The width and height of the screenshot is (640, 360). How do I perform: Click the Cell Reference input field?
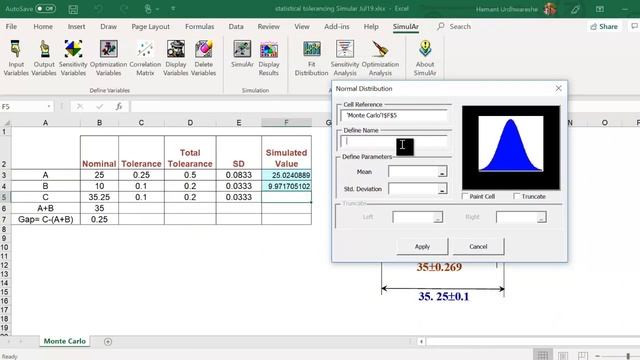click(x=394, y=116)
